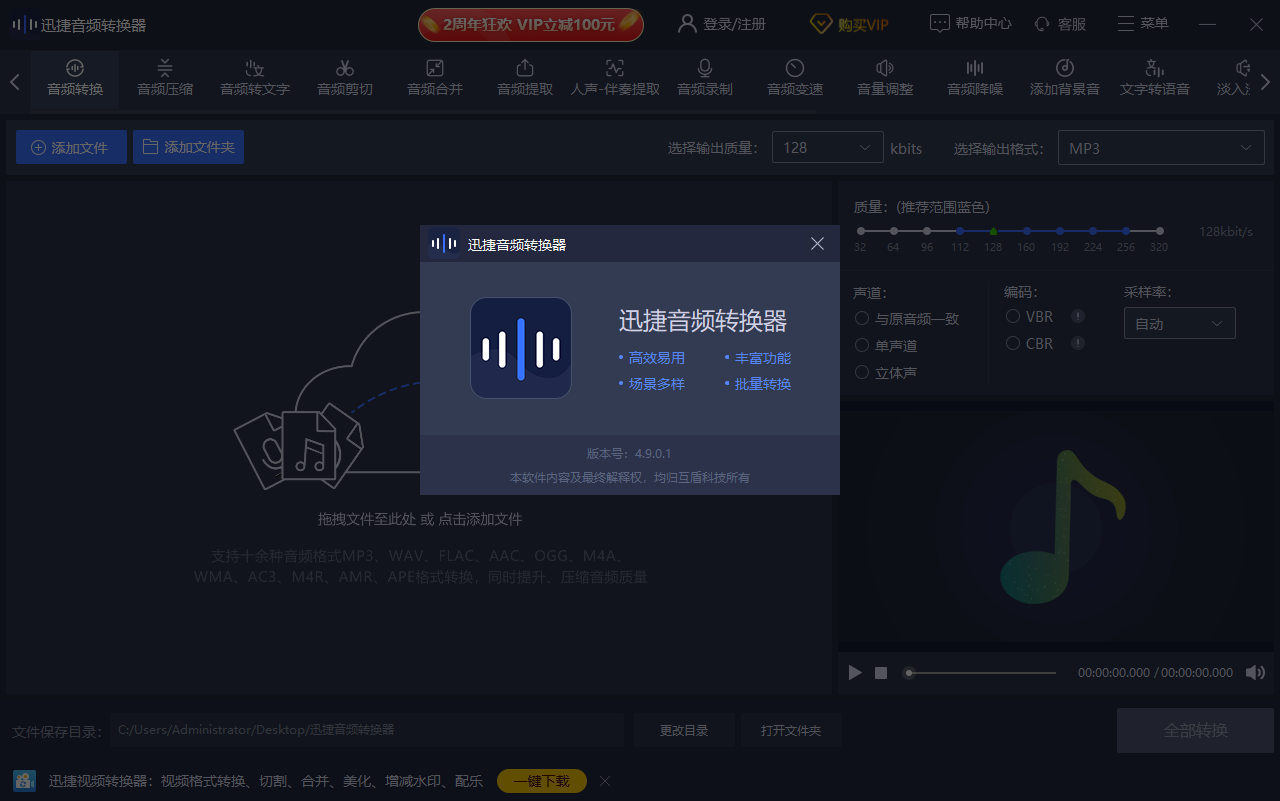Click the stop button in preview

(881, 673)
